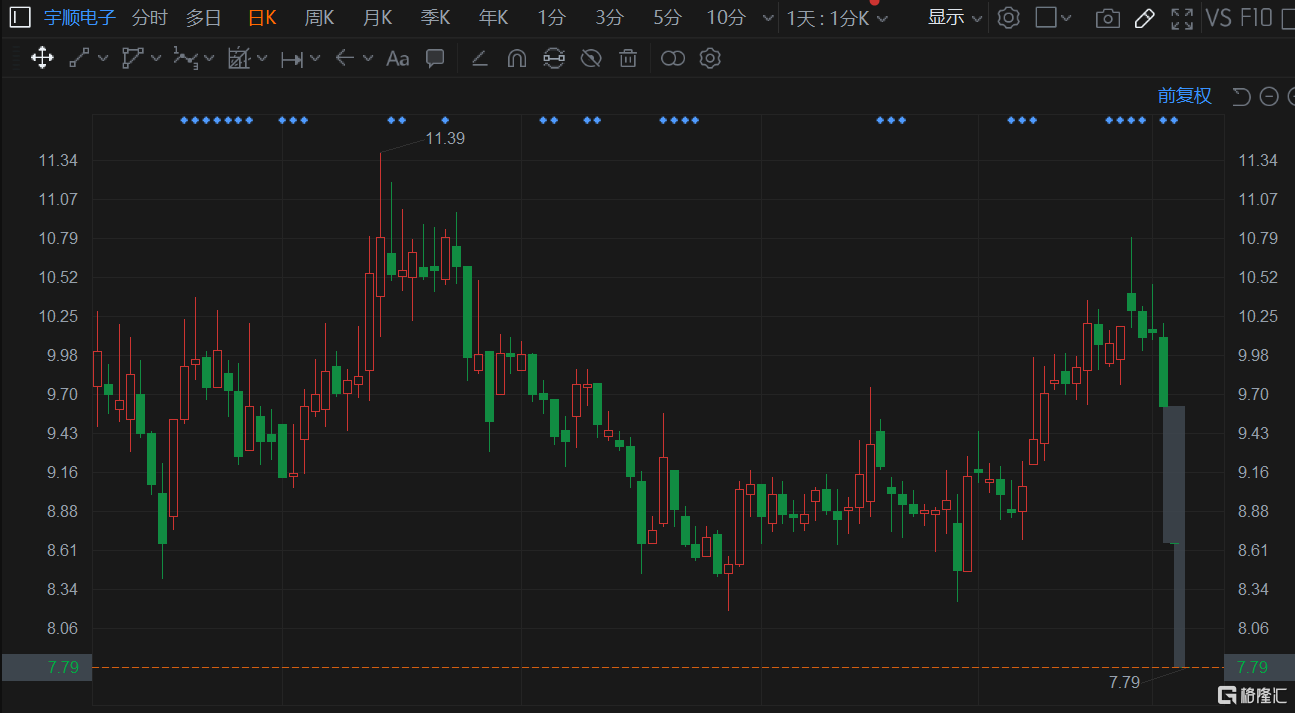Viewport: 1295px width, 713px height.
Task: Toggle the pencil drawing toolbar
Action: [1144, 18]
